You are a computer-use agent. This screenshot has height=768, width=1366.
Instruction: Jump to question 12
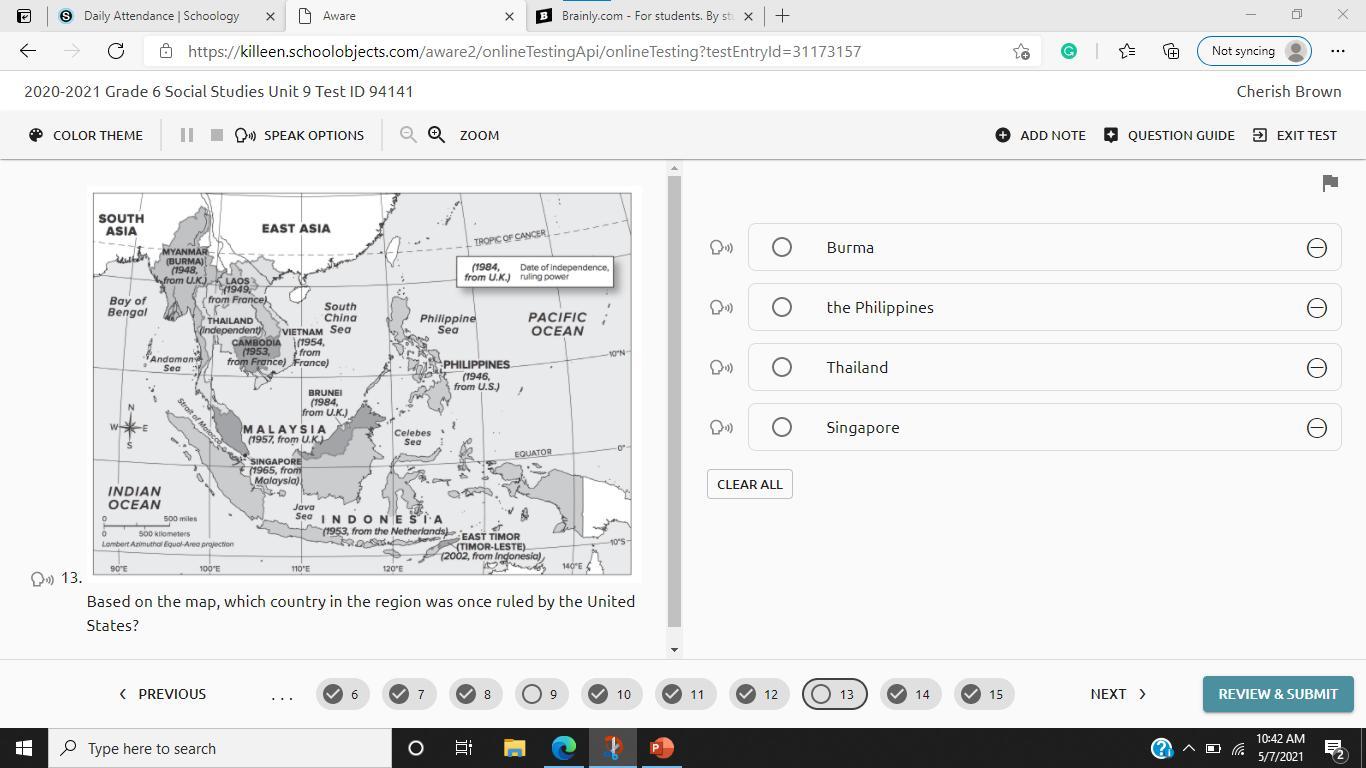click(x=759, y=694)
